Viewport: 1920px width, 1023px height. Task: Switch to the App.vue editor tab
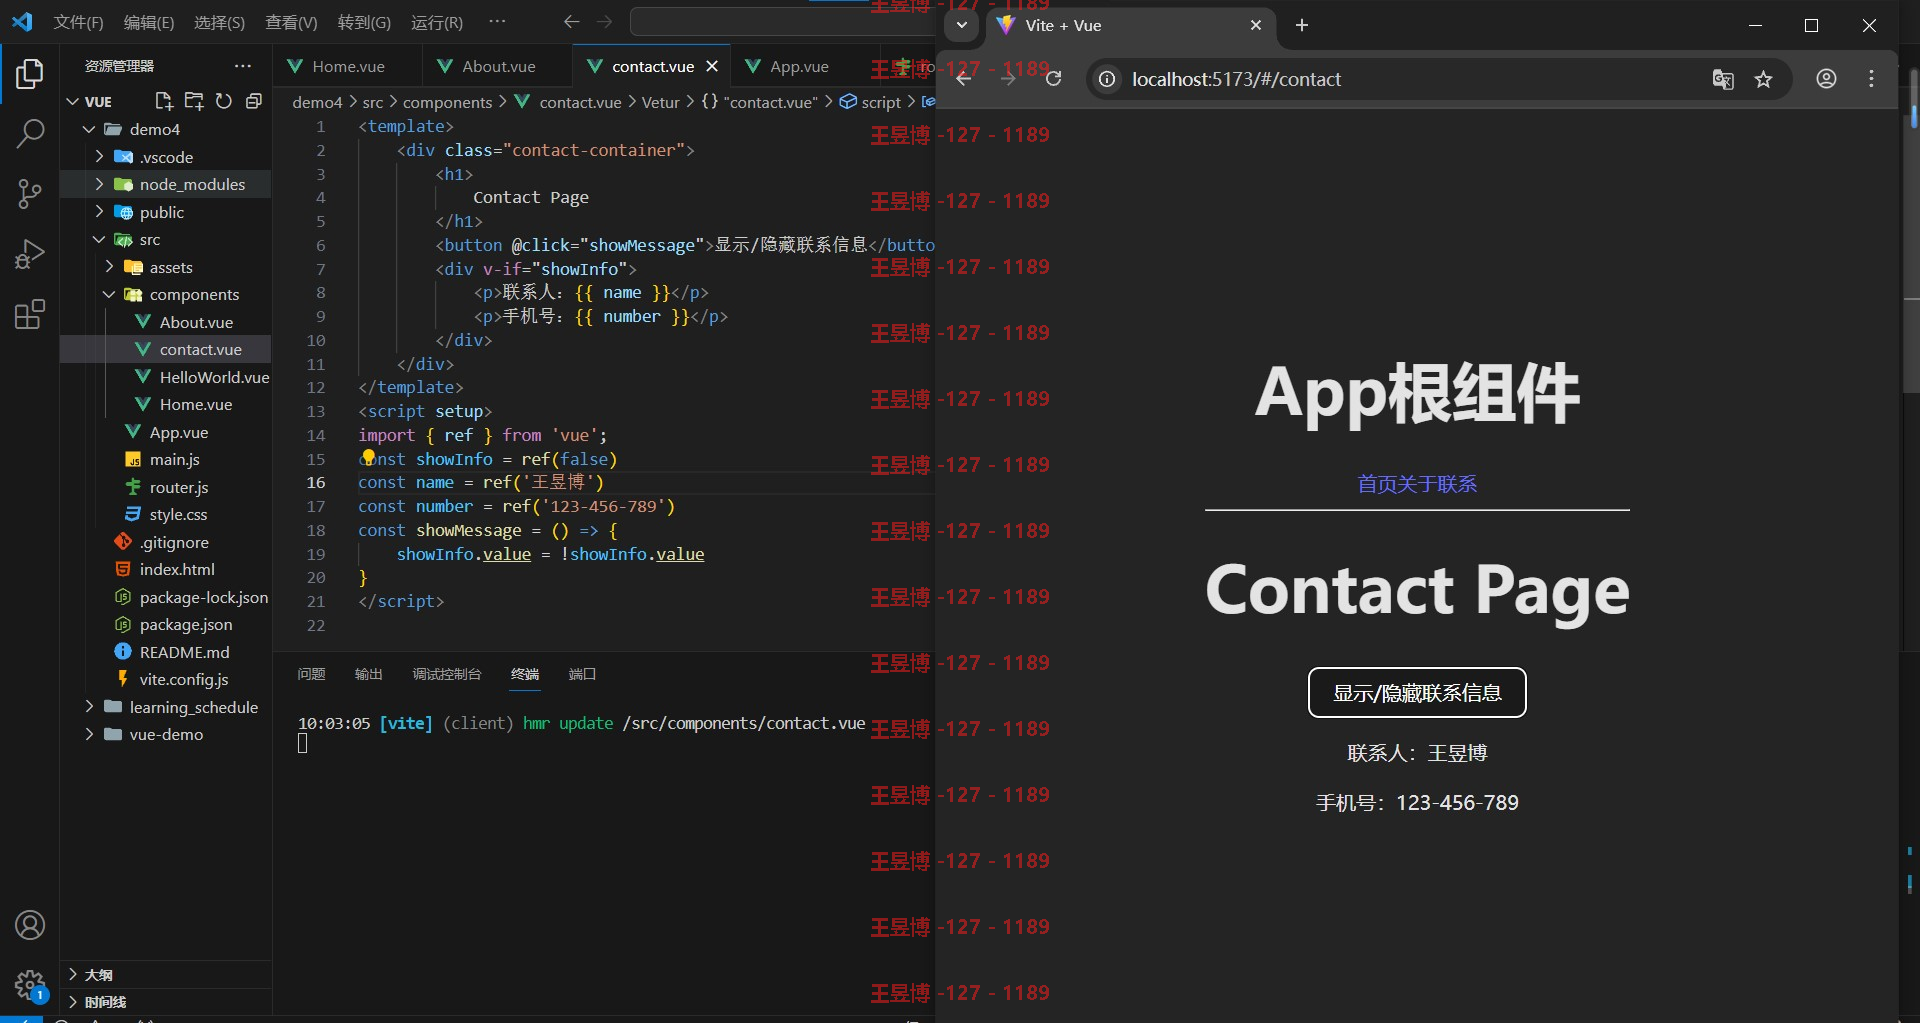(x=799, y=66)
